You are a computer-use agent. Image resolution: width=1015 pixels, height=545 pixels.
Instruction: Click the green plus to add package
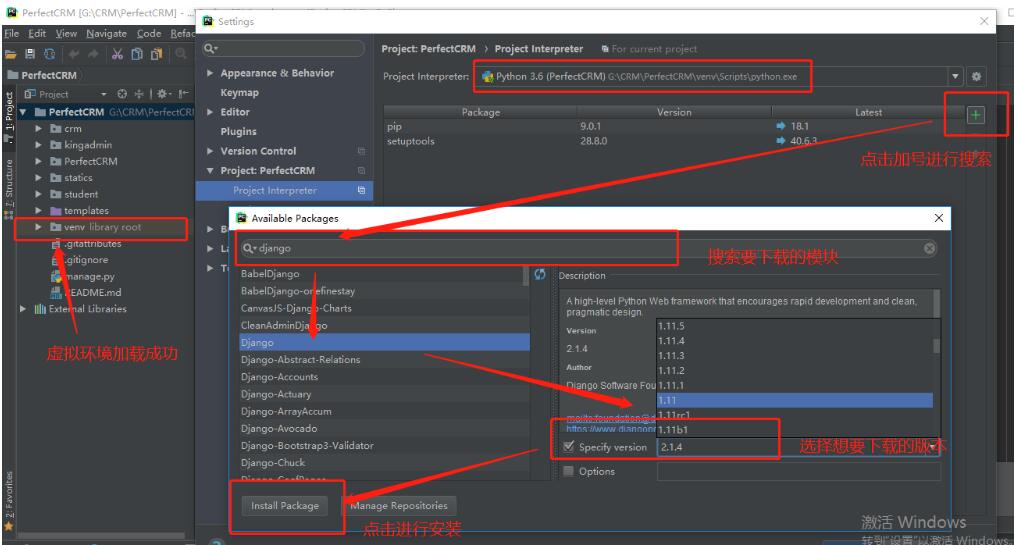(x=976, y=115)
